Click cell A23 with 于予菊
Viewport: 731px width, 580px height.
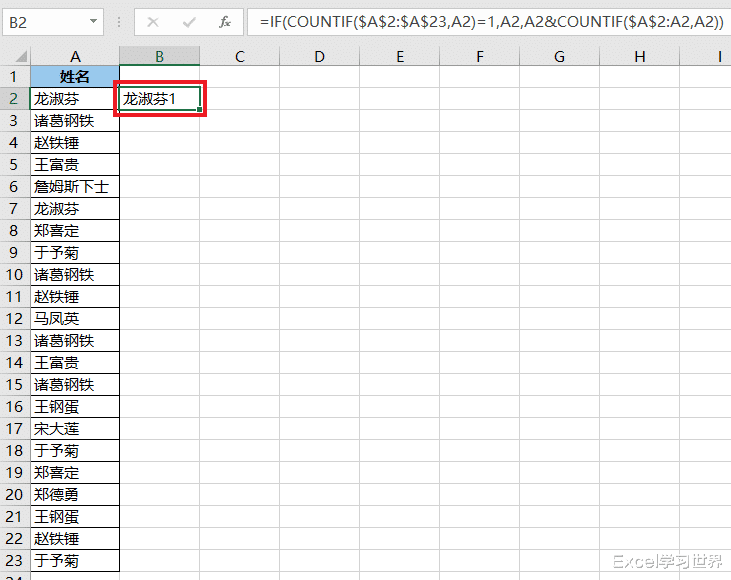click(75, 560)
